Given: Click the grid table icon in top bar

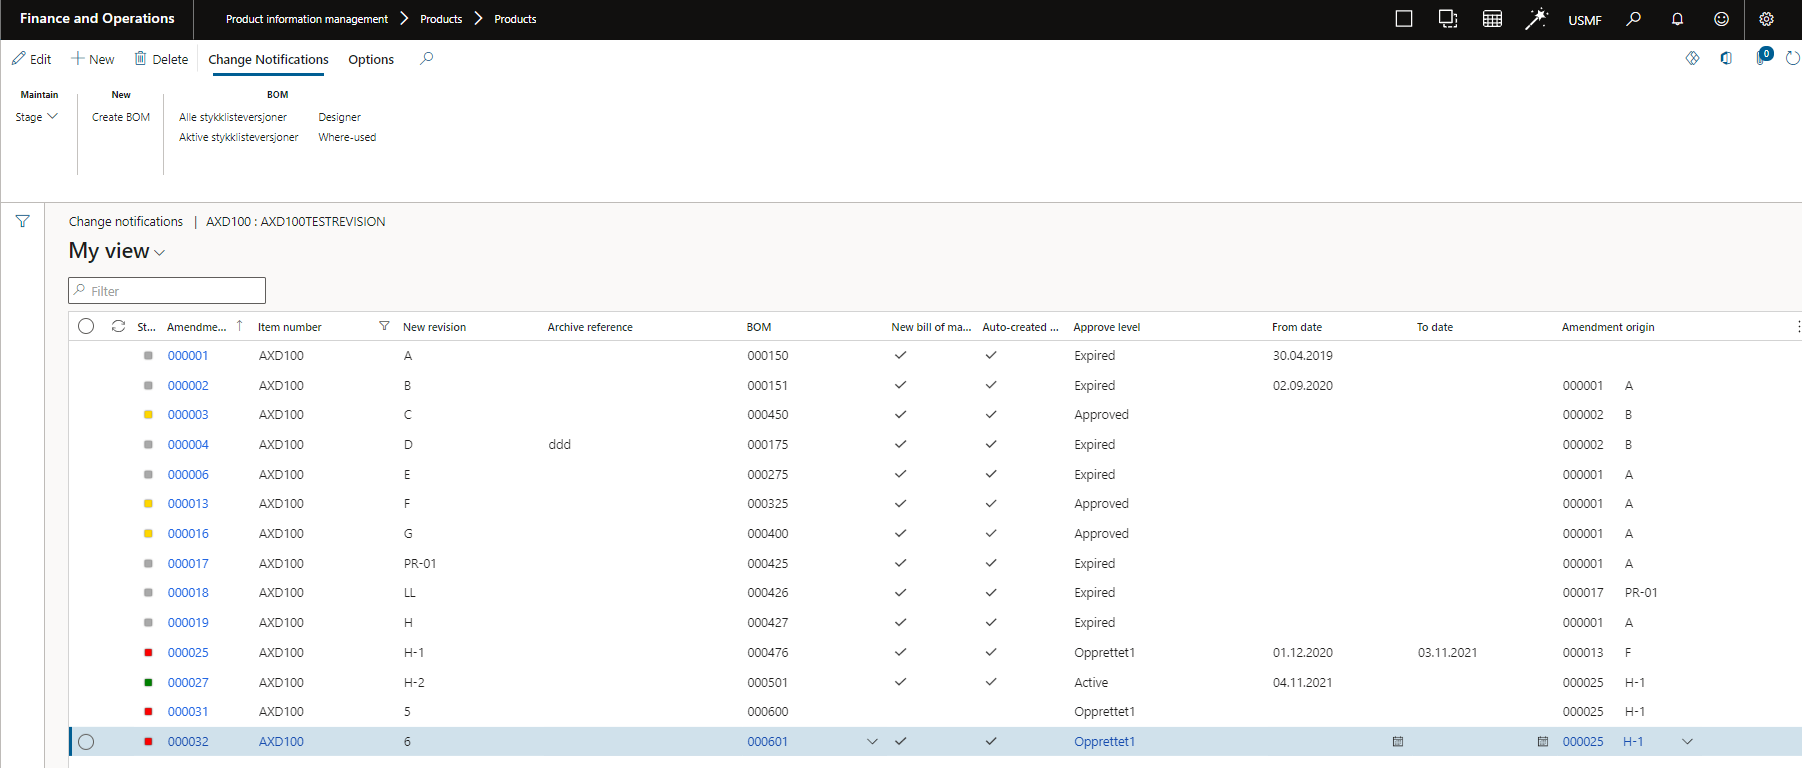Looking at the screenshot, I should pyautogui.click(x=1492, y=19).
